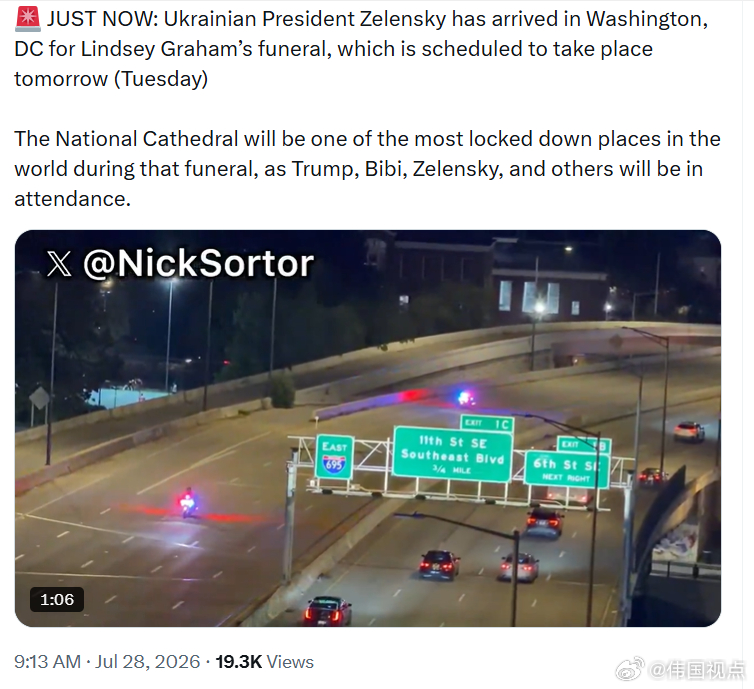Click the @NickSortor watermark handle

(198, 263)
